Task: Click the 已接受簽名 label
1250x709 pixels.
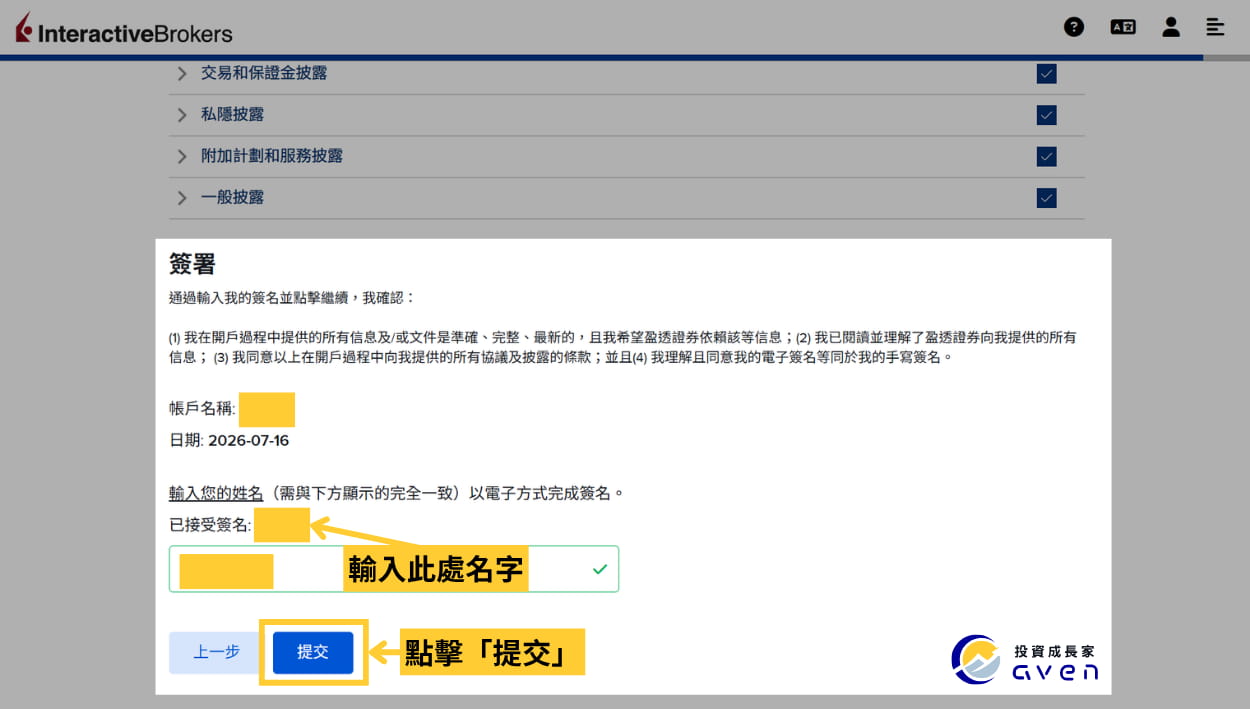Action: (x=210, y=525)
